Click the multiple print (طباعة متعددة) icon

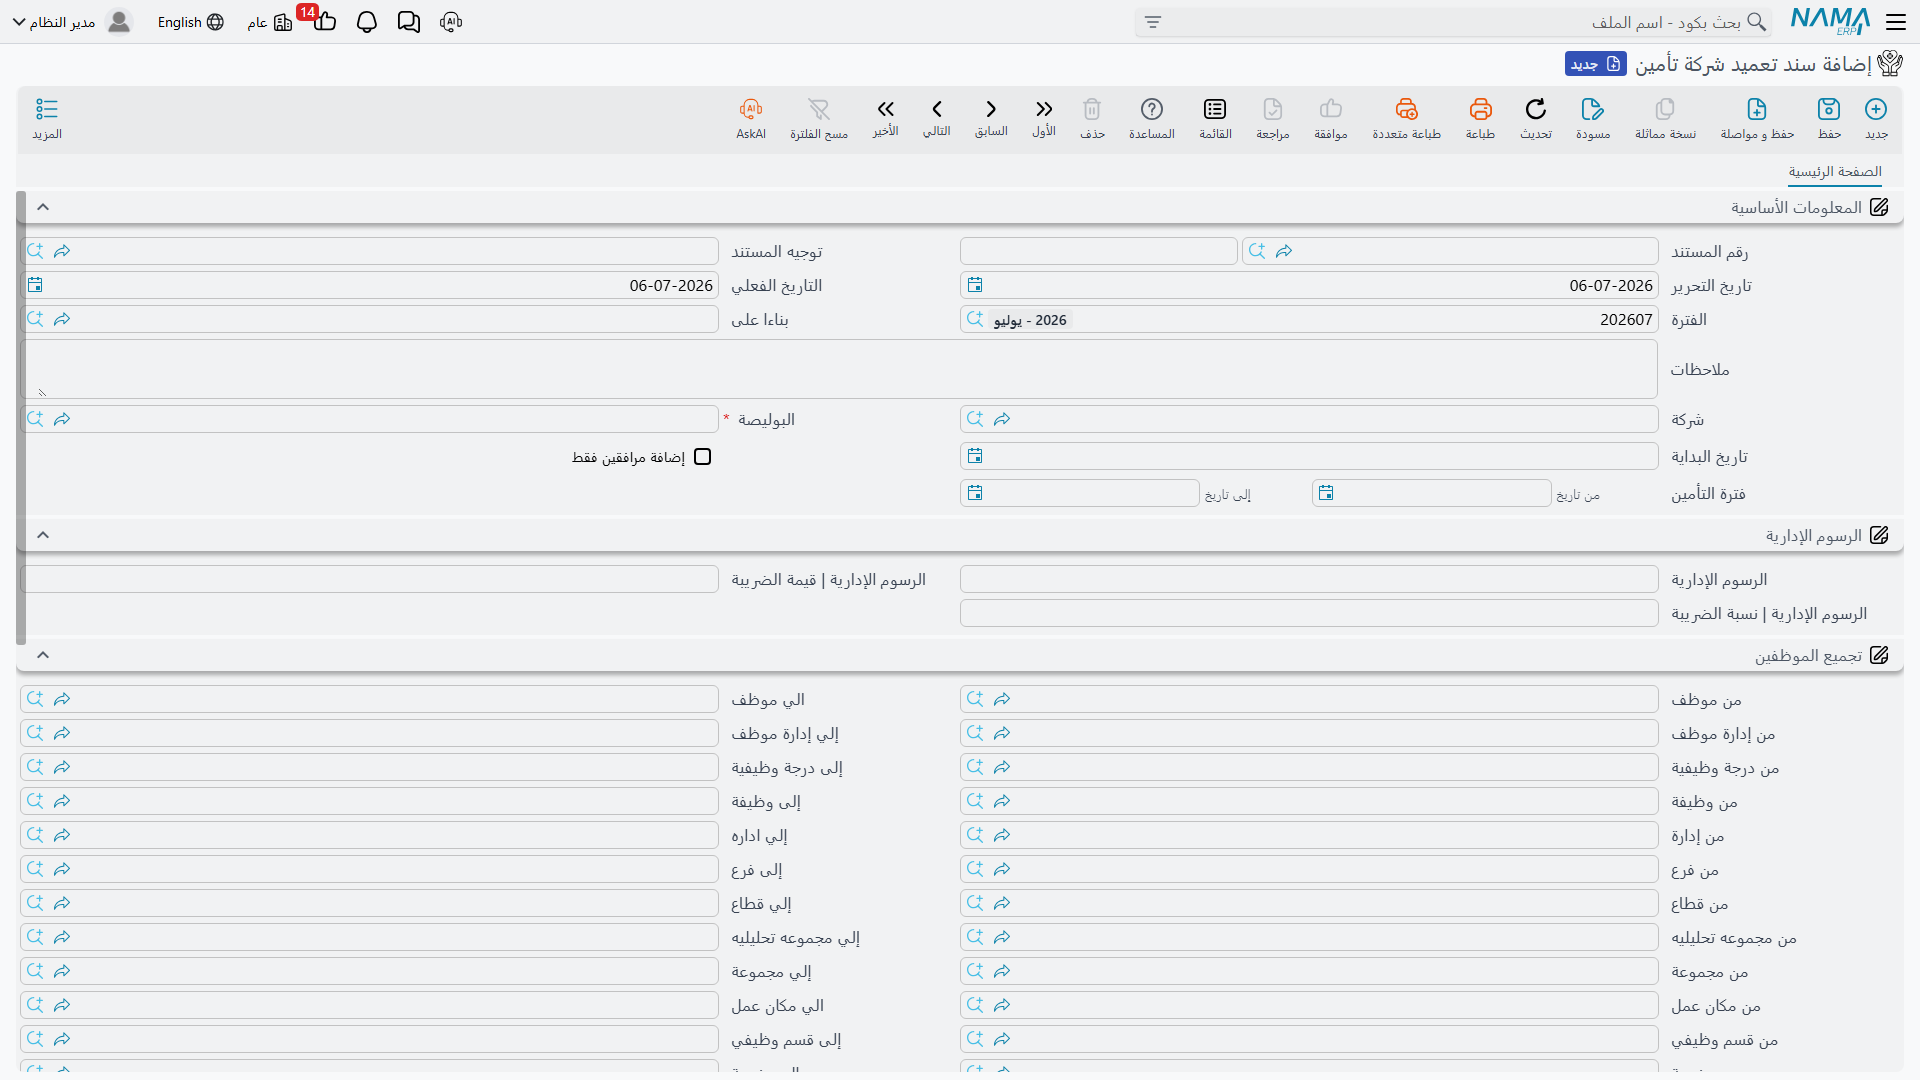[1406, 109]
